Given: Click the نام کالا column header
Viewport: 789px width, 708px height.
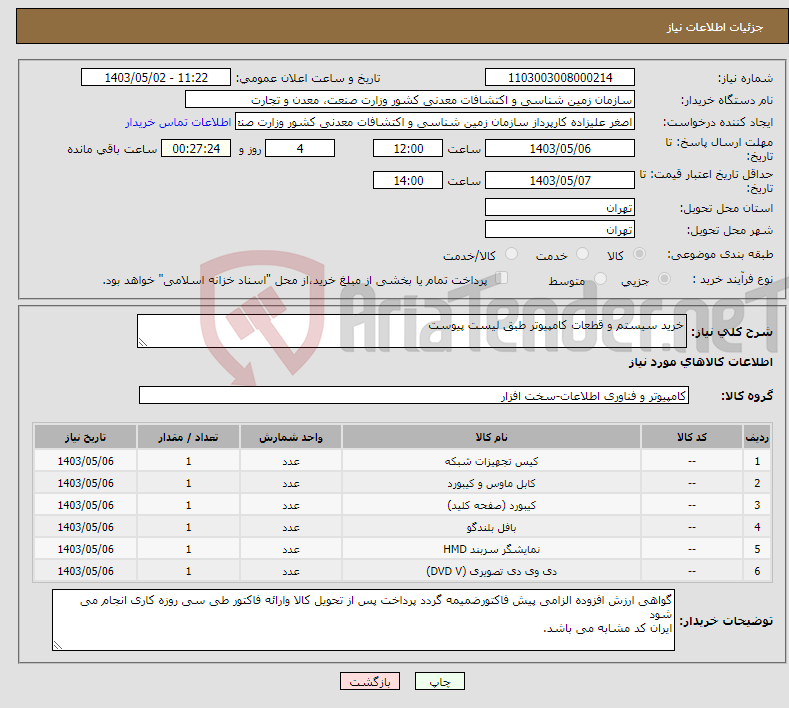Looking at the screenshot, I should 491,437.
